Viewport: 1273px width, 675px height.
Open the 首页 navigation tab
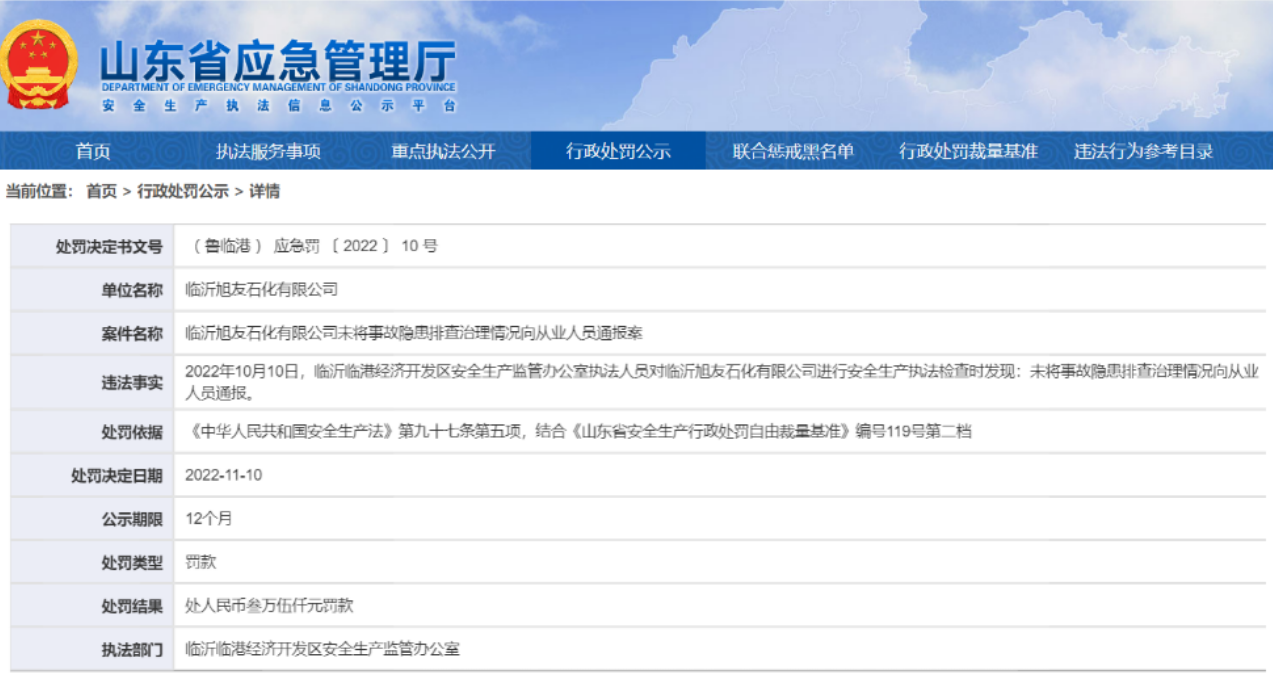pyautogui.click(x=93, y=151)
